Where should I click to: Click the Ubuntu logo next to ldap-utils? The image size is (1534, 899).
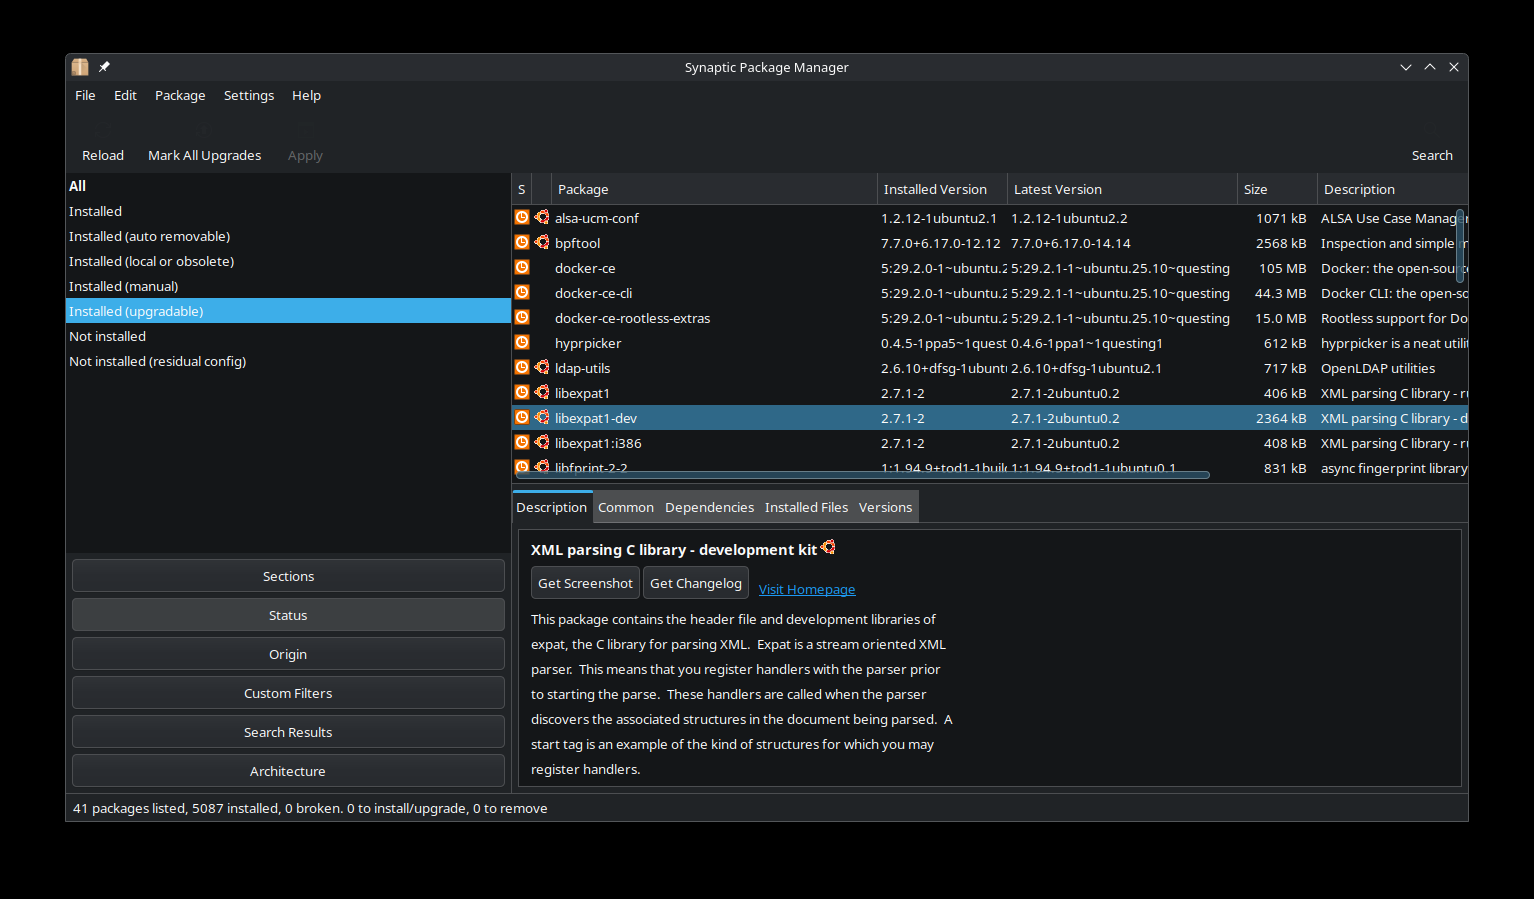click(542, 368)
